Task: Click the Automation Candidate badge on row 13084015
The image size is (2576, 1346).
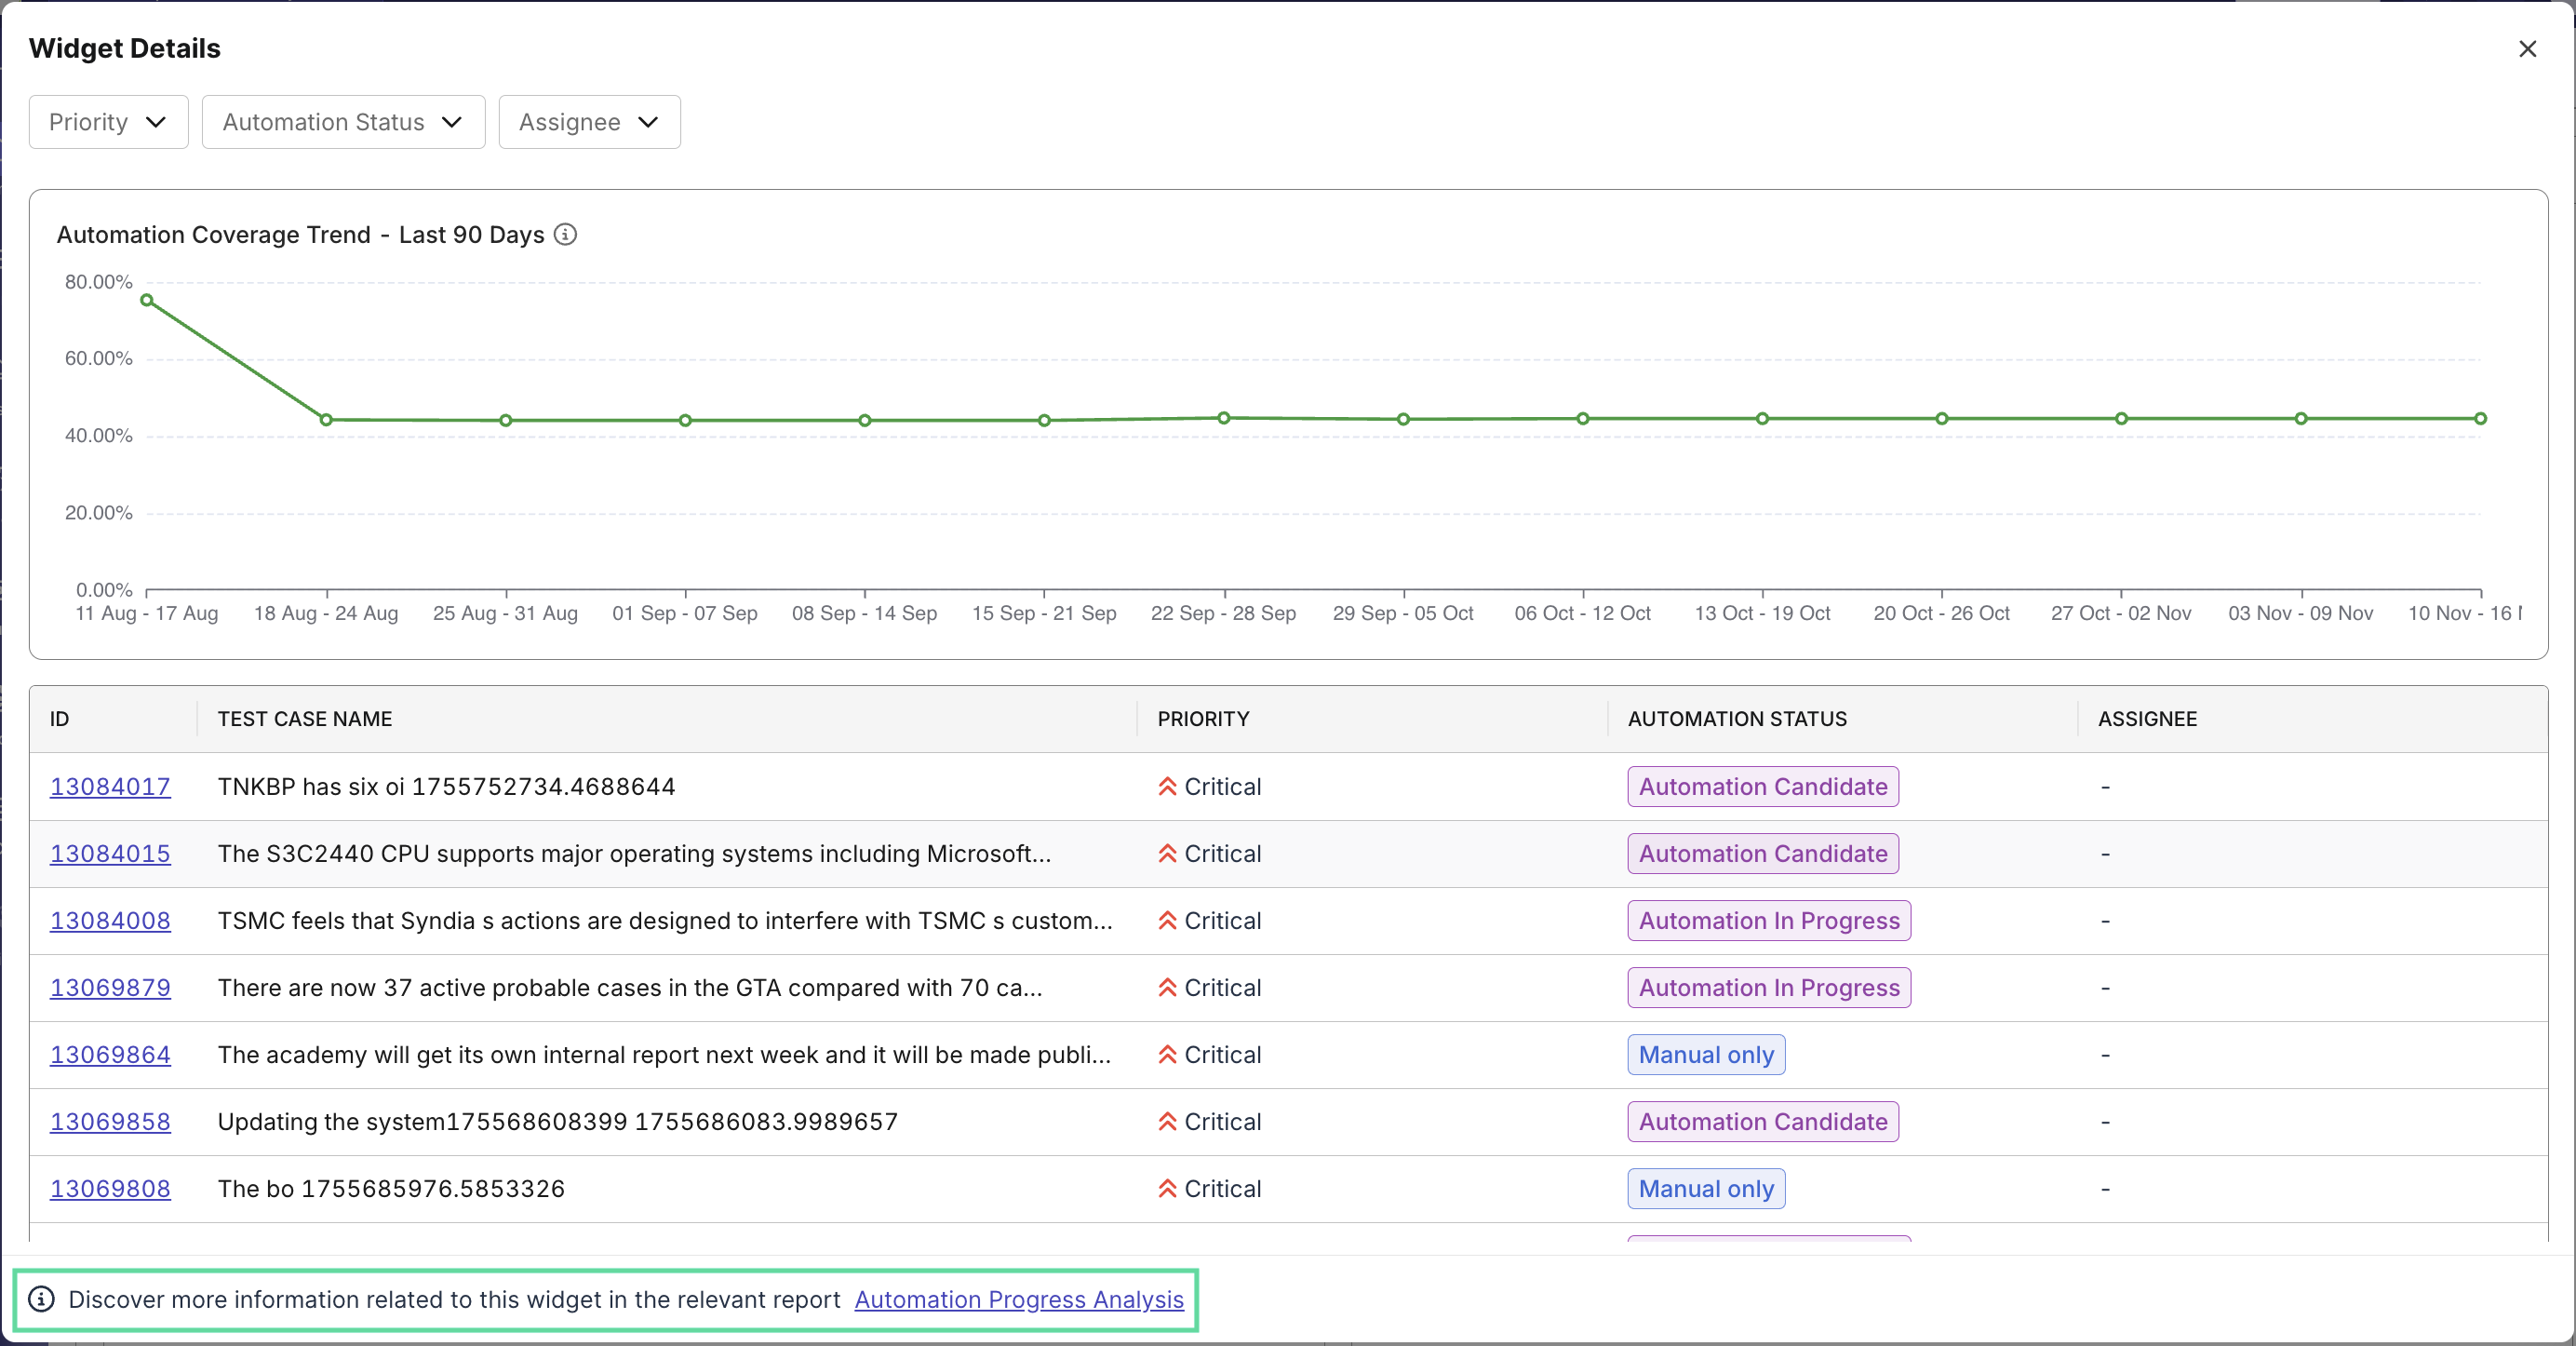Action: click(1761, 854)
